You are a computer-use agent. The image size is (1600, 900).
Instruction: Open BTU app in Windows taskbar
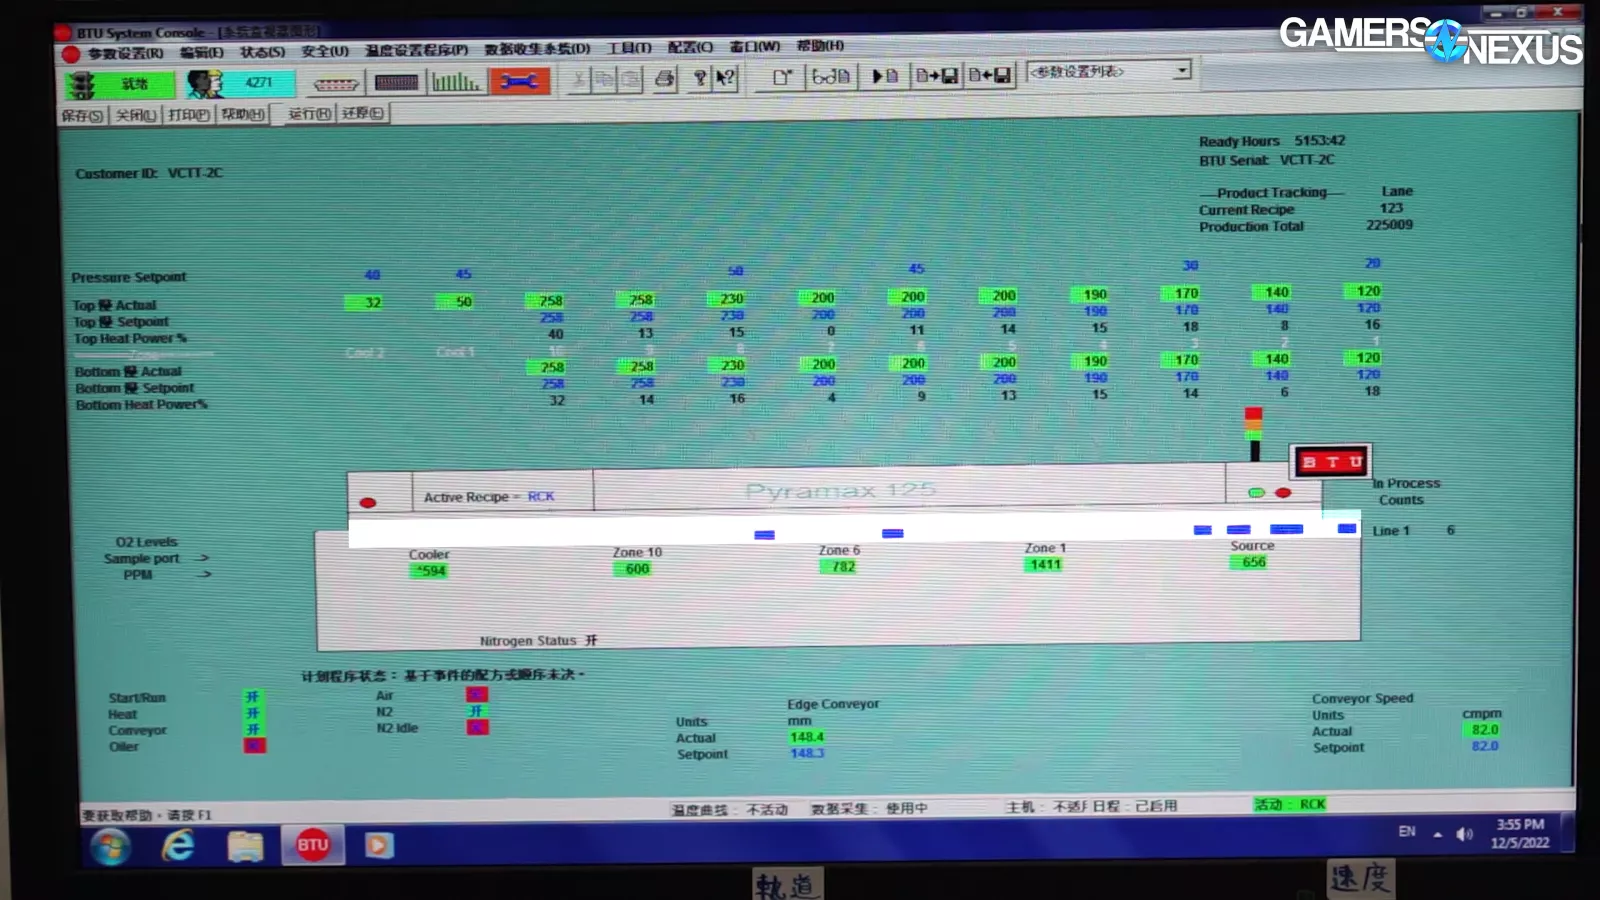click(x=312, y=845)
